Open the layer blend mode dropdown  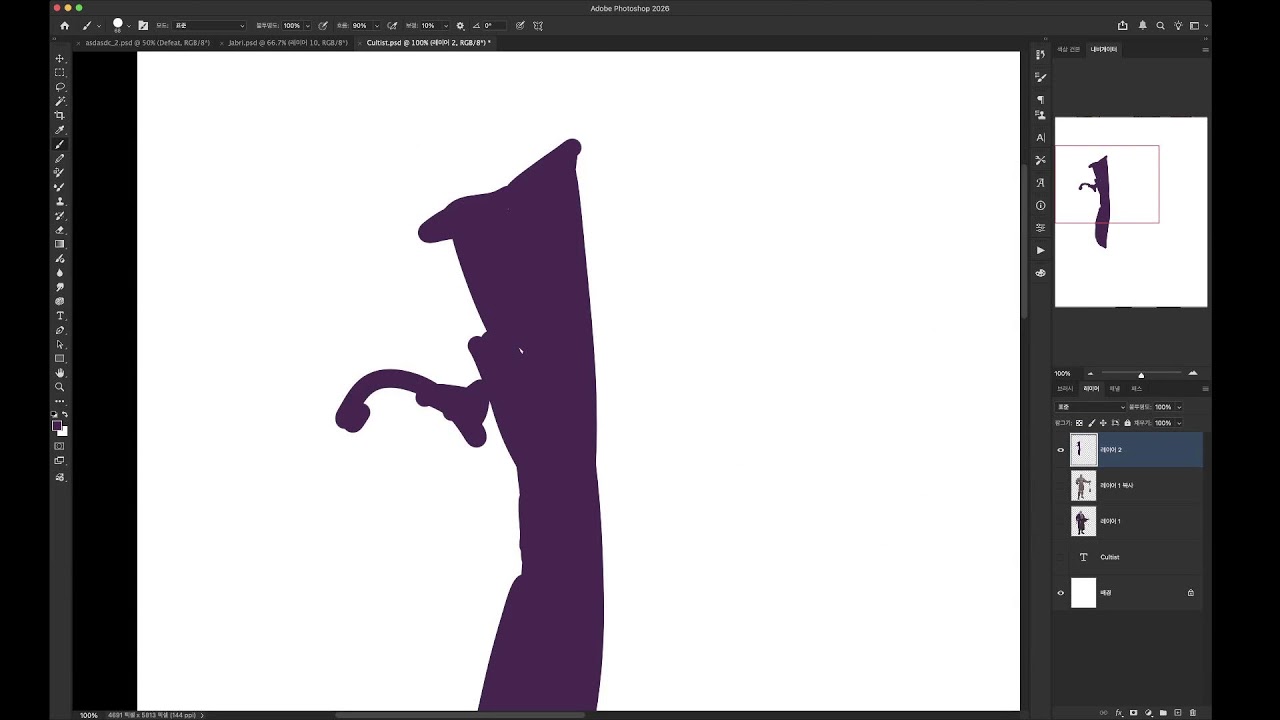click(x=1090, y=407)
